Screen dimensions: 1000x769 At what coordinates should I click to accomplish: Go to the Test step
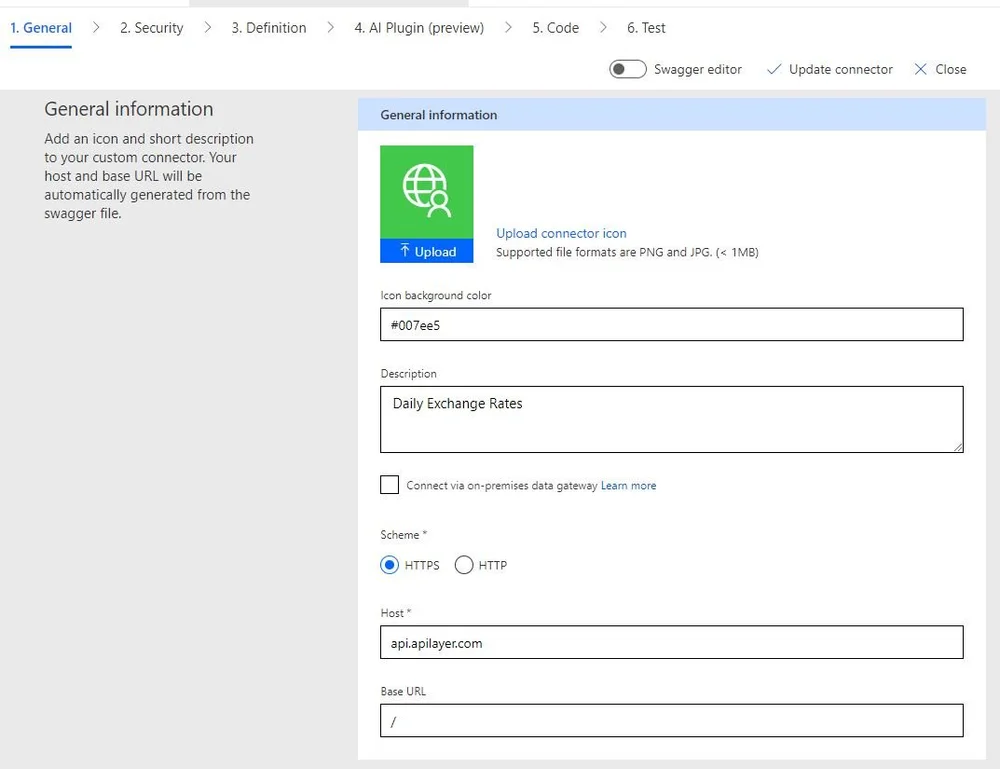[x=646, y=28]
